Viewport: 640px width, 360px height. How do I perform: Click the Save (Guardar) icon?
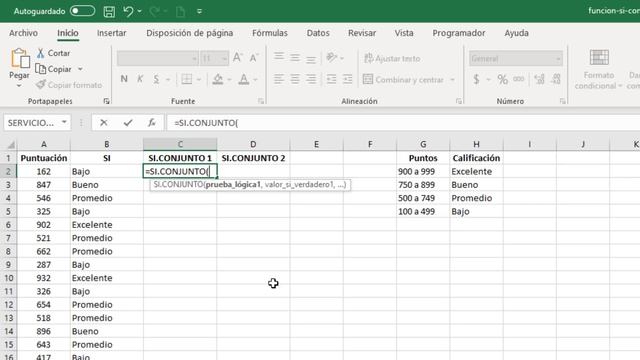109,11
